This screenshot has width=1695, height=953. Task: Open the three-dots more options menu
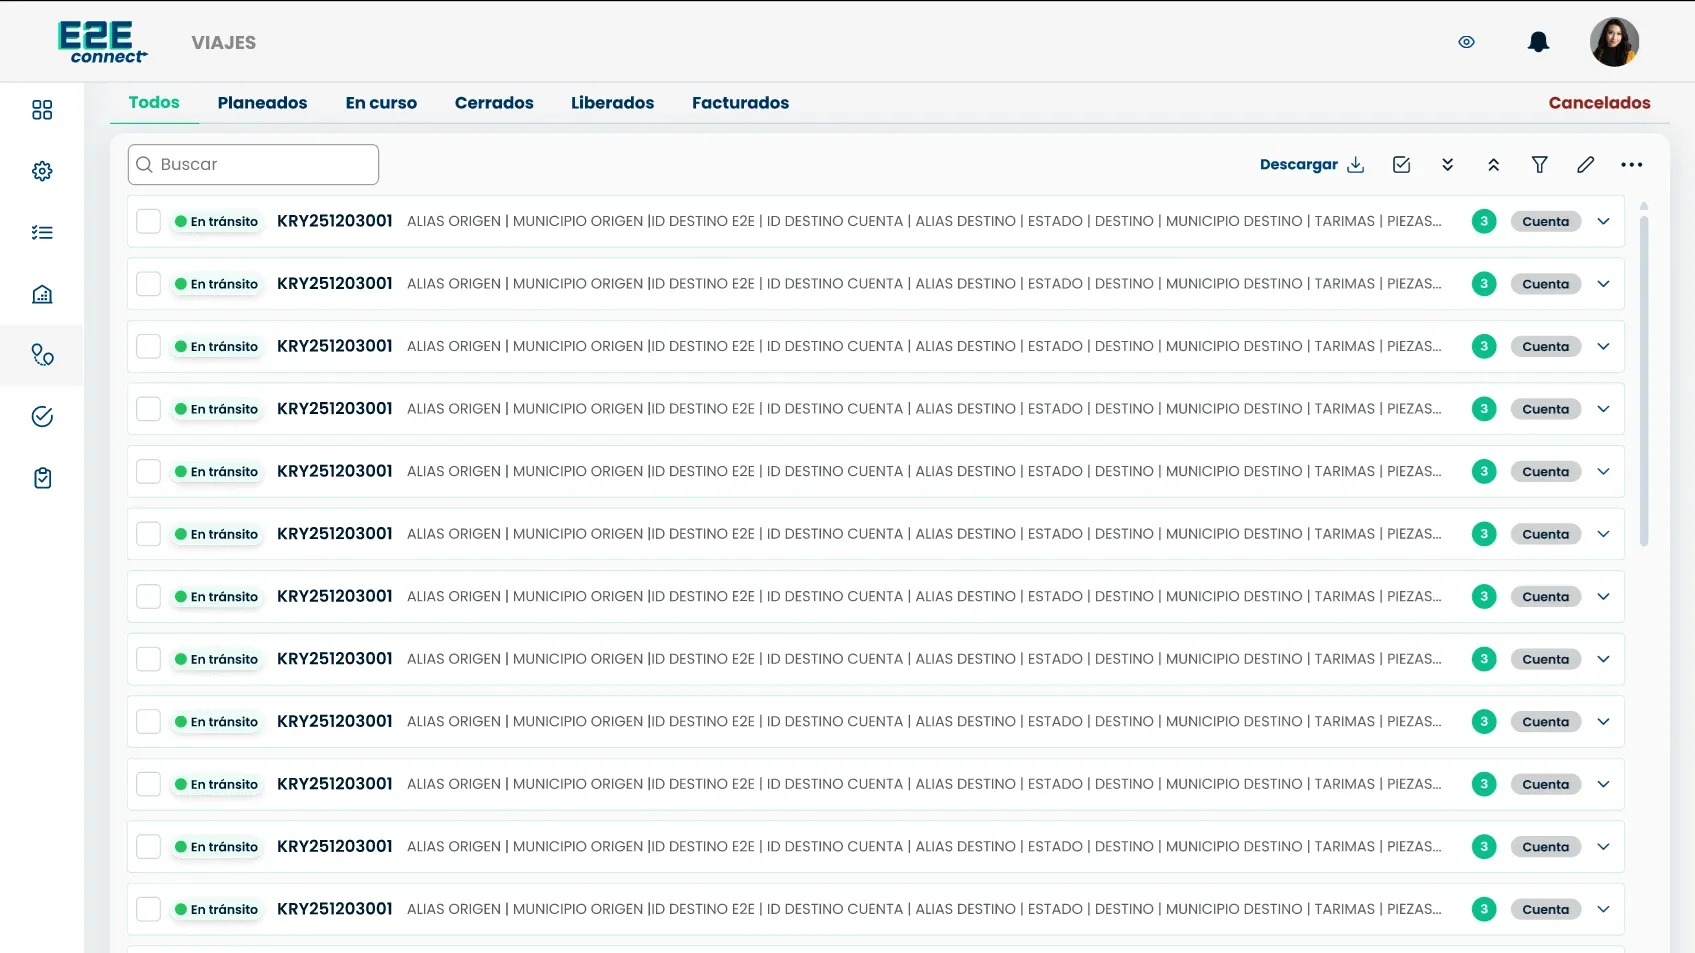click(x=1632, y=164)
